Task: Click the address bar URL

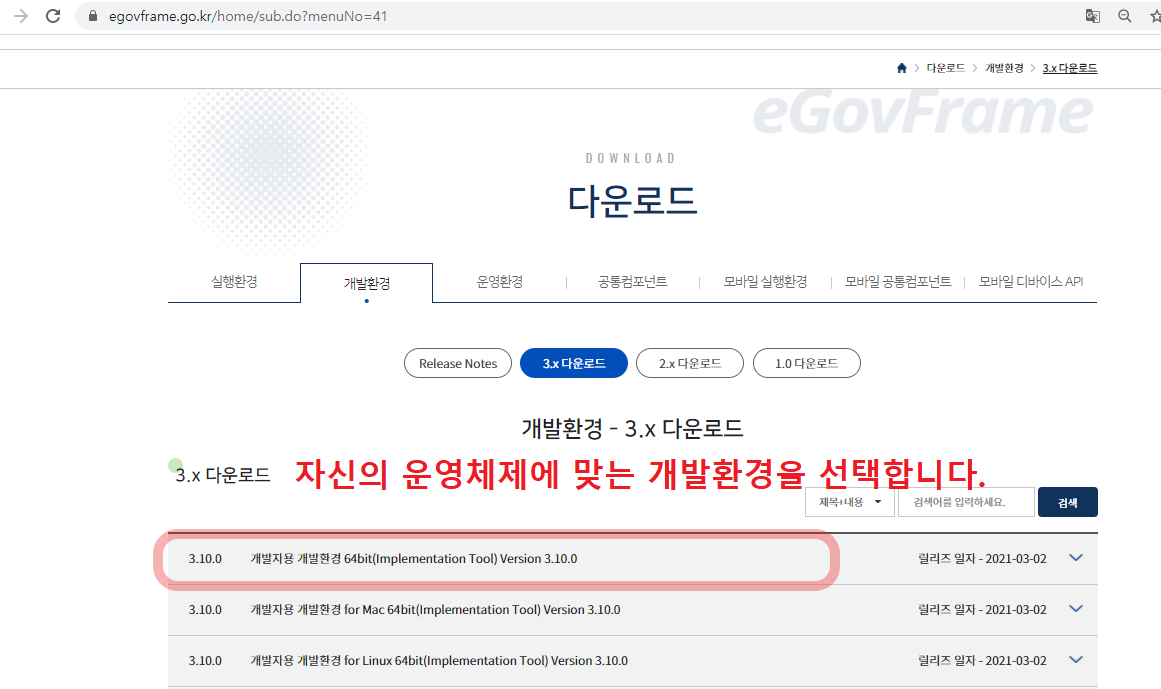Action: pyautogui.click(x=248, y=16)
